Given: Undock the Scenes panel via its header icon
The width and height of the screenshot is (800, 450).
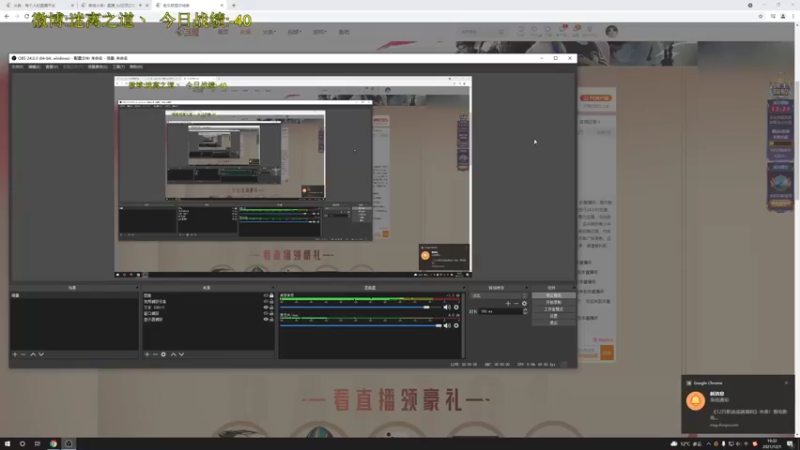Looking at the screenshot, I should coord(136,288).
